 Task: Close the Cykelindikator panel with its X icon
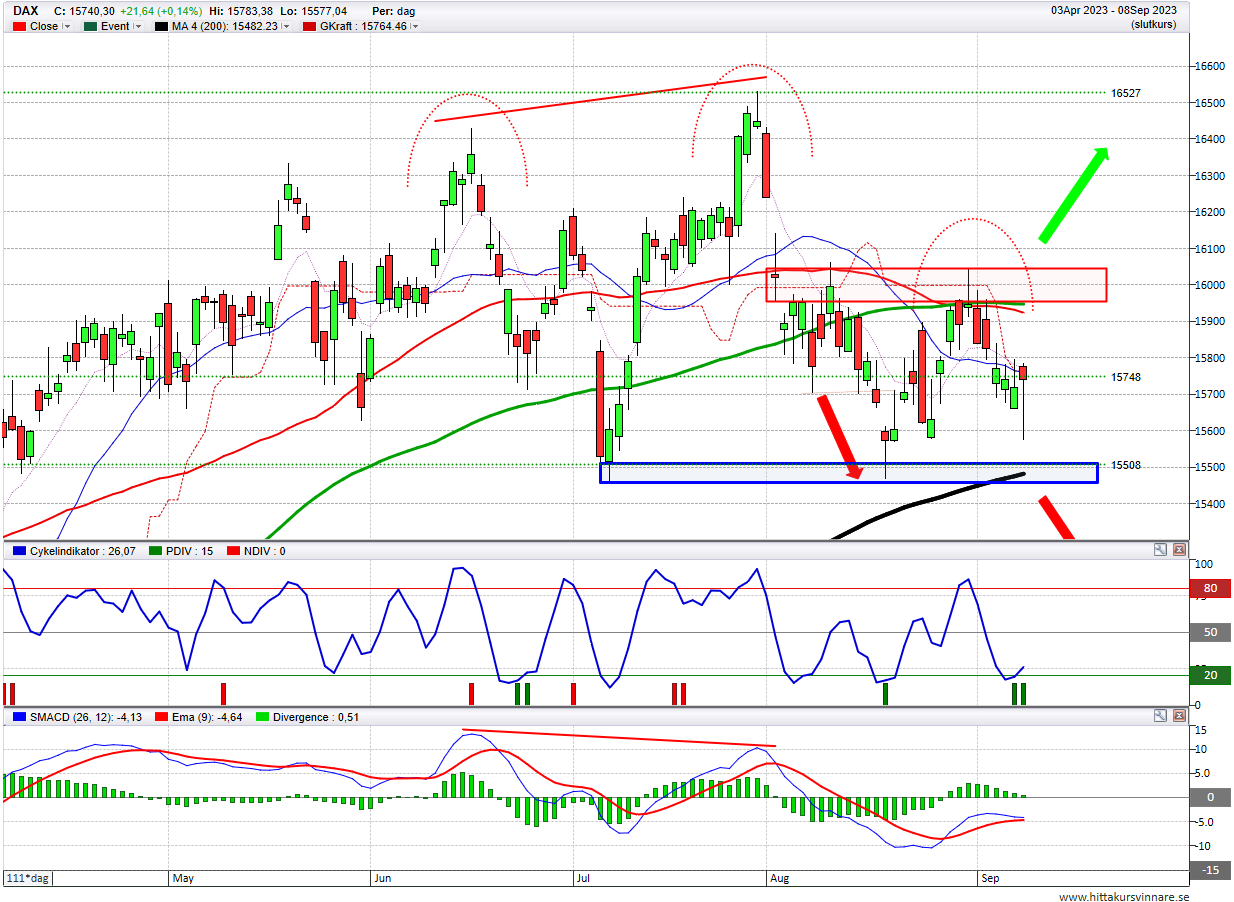pyautogui.click(x=1180, y=550)
